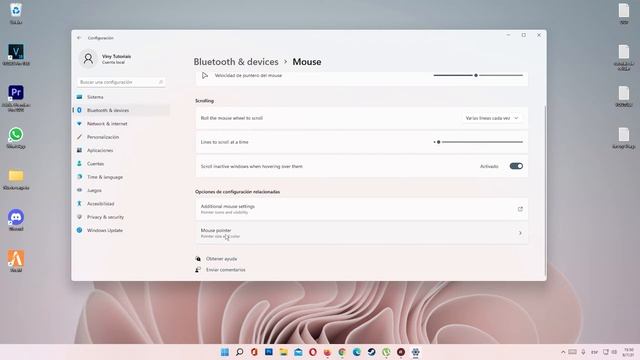Viewport: 640px width, 360px height.
Task: Select the WhatsApp desktop shortcut
Action: click(x=16, y=138)
